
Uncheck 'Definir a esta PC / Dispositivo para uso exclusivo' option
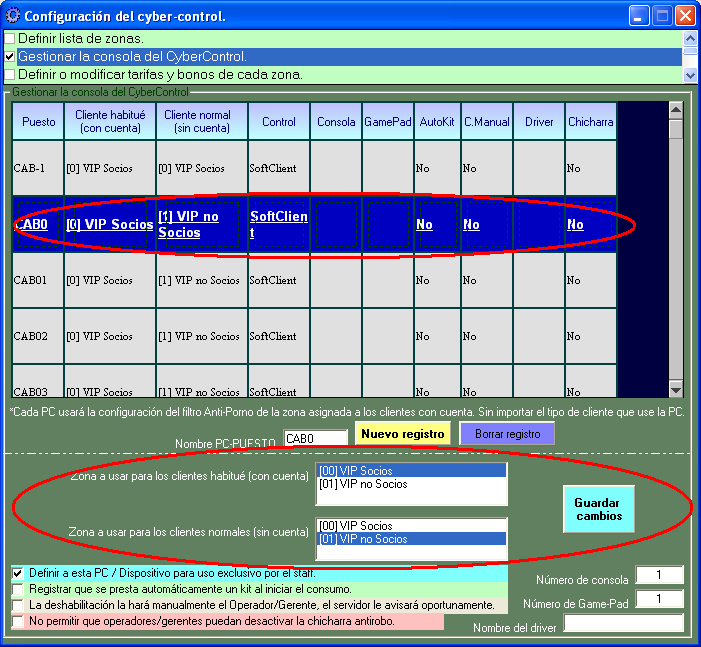18,573
